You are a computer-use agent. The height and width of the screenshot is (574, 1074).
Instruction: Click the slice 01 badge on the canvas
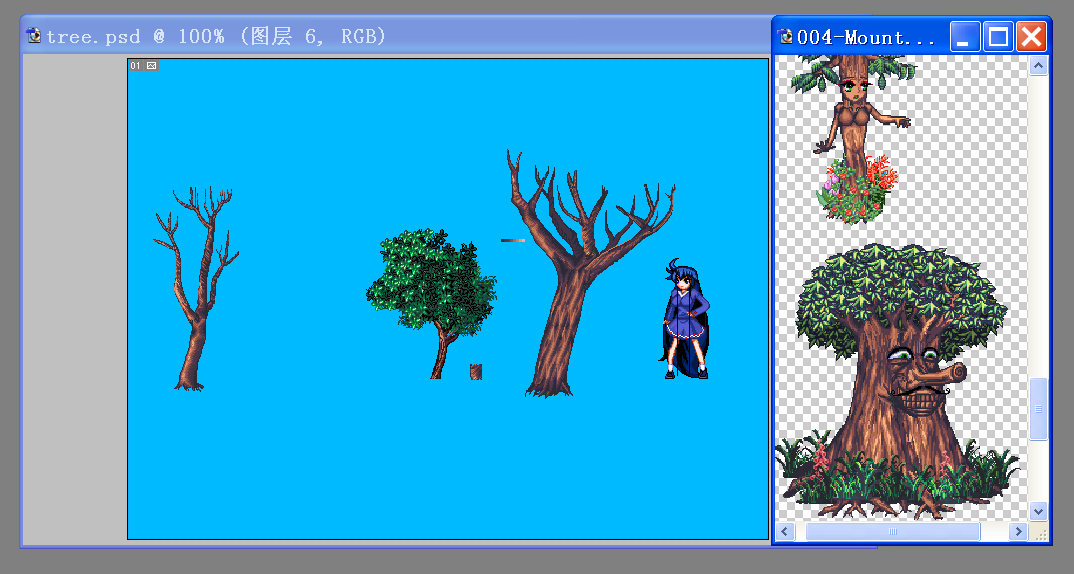click(136, 66)
